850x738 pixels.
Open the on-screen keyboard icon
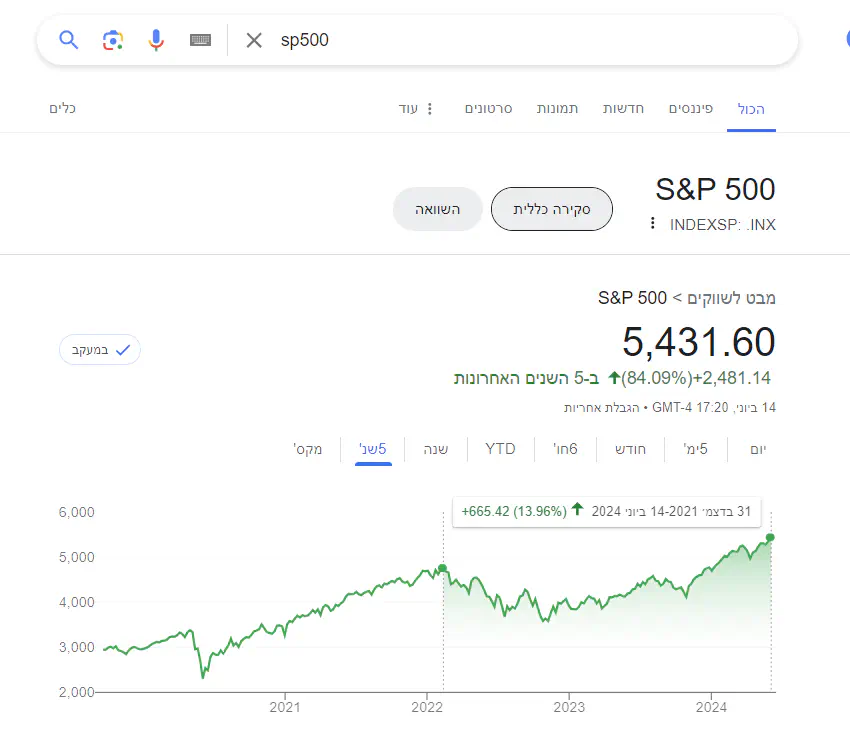[x=201, y=40]
